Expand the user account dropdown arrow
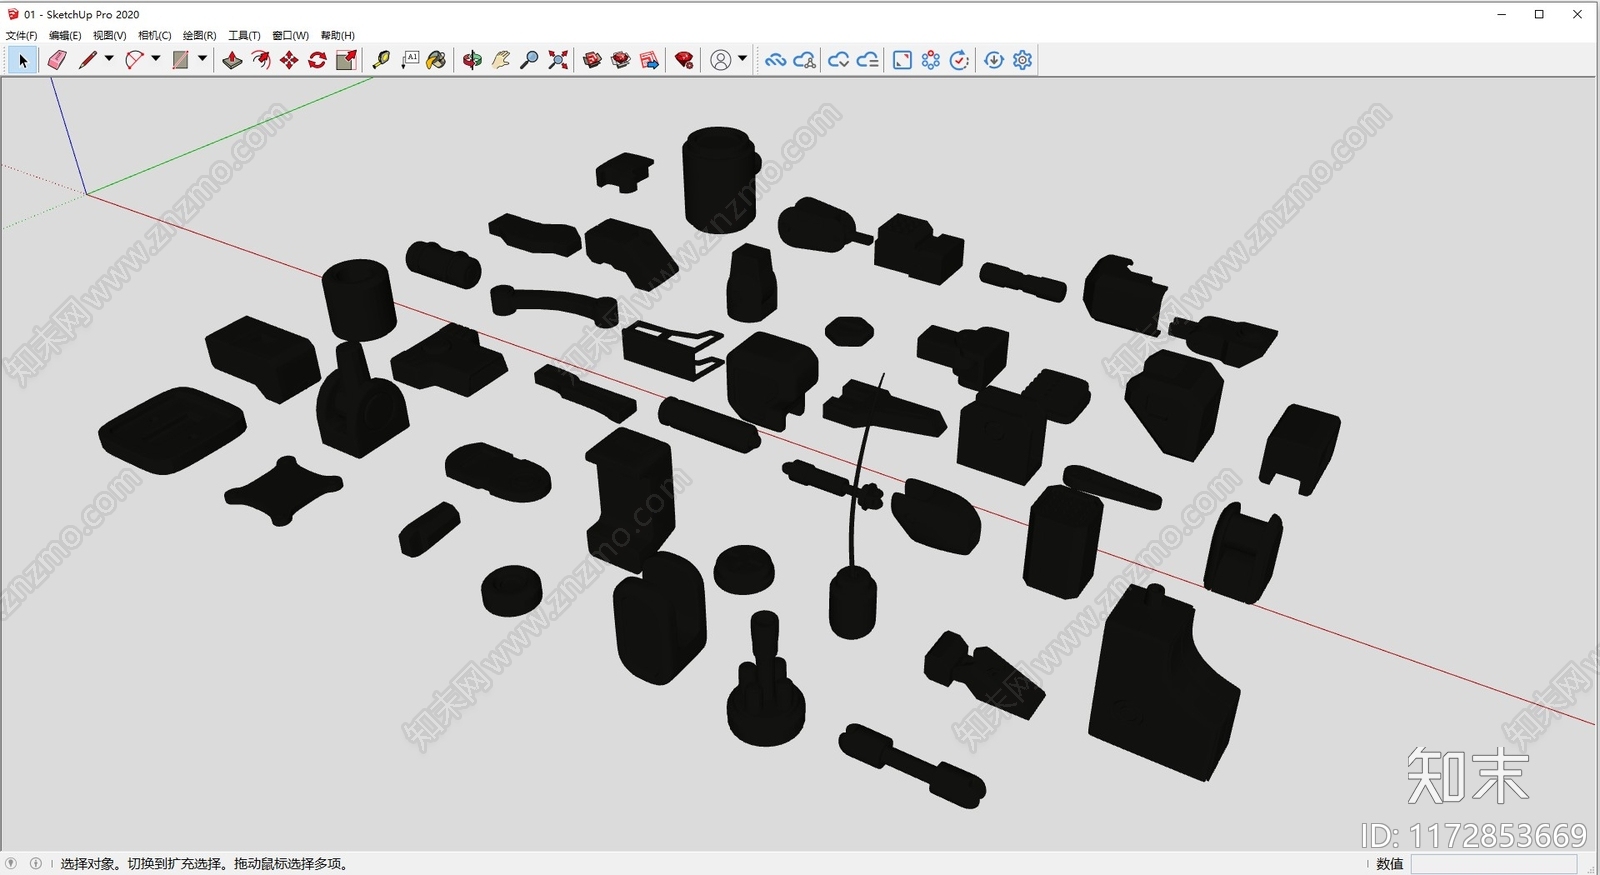 [x=742, y=59]
